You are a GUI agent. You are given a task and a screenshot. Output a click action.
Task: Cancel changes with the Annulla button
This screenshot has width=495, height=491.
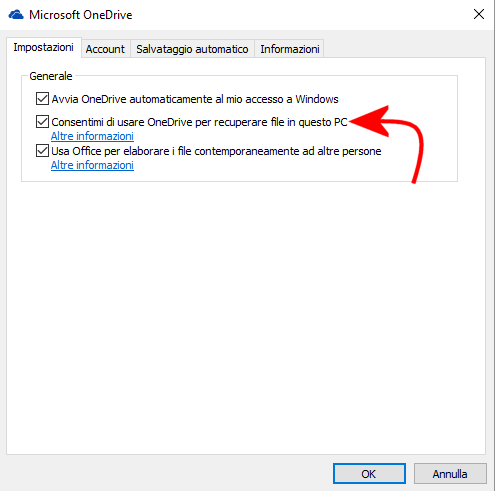point(450,473)
